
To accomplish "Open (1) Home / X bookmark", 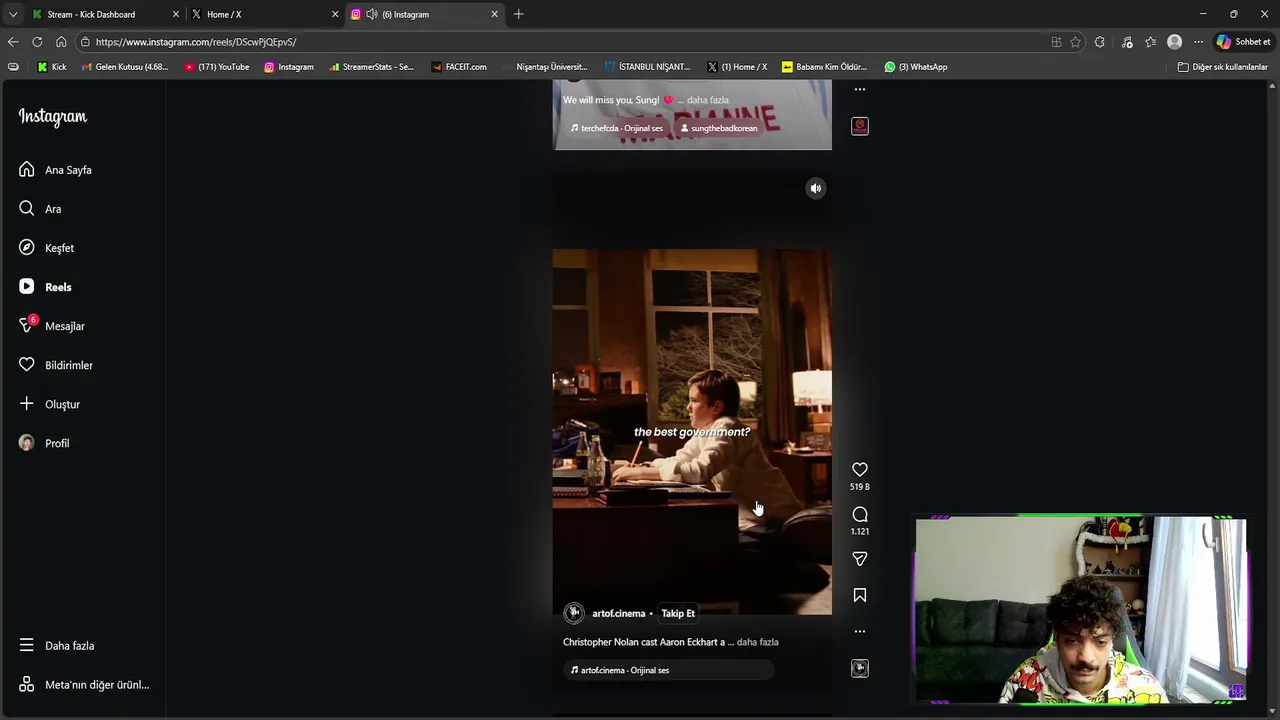I will [737, 67].
